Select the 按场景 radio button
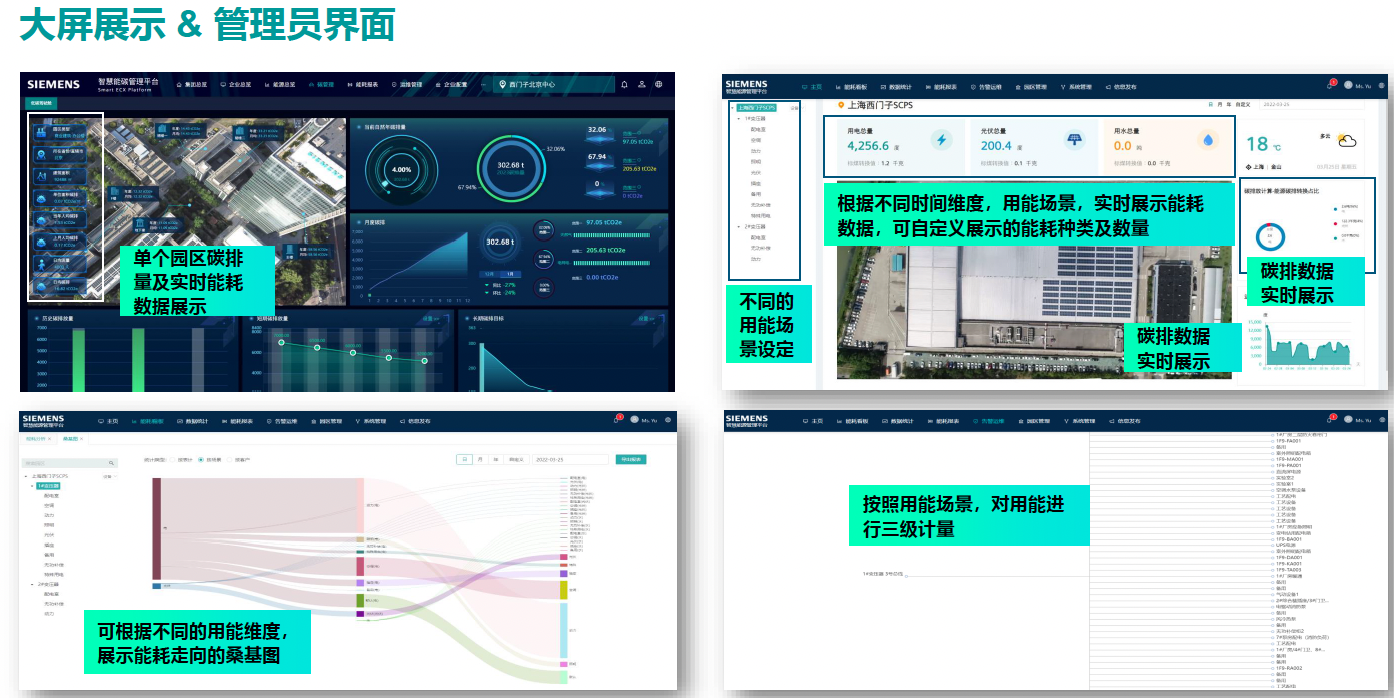1394x698 pixels. [x=200, y=460]
